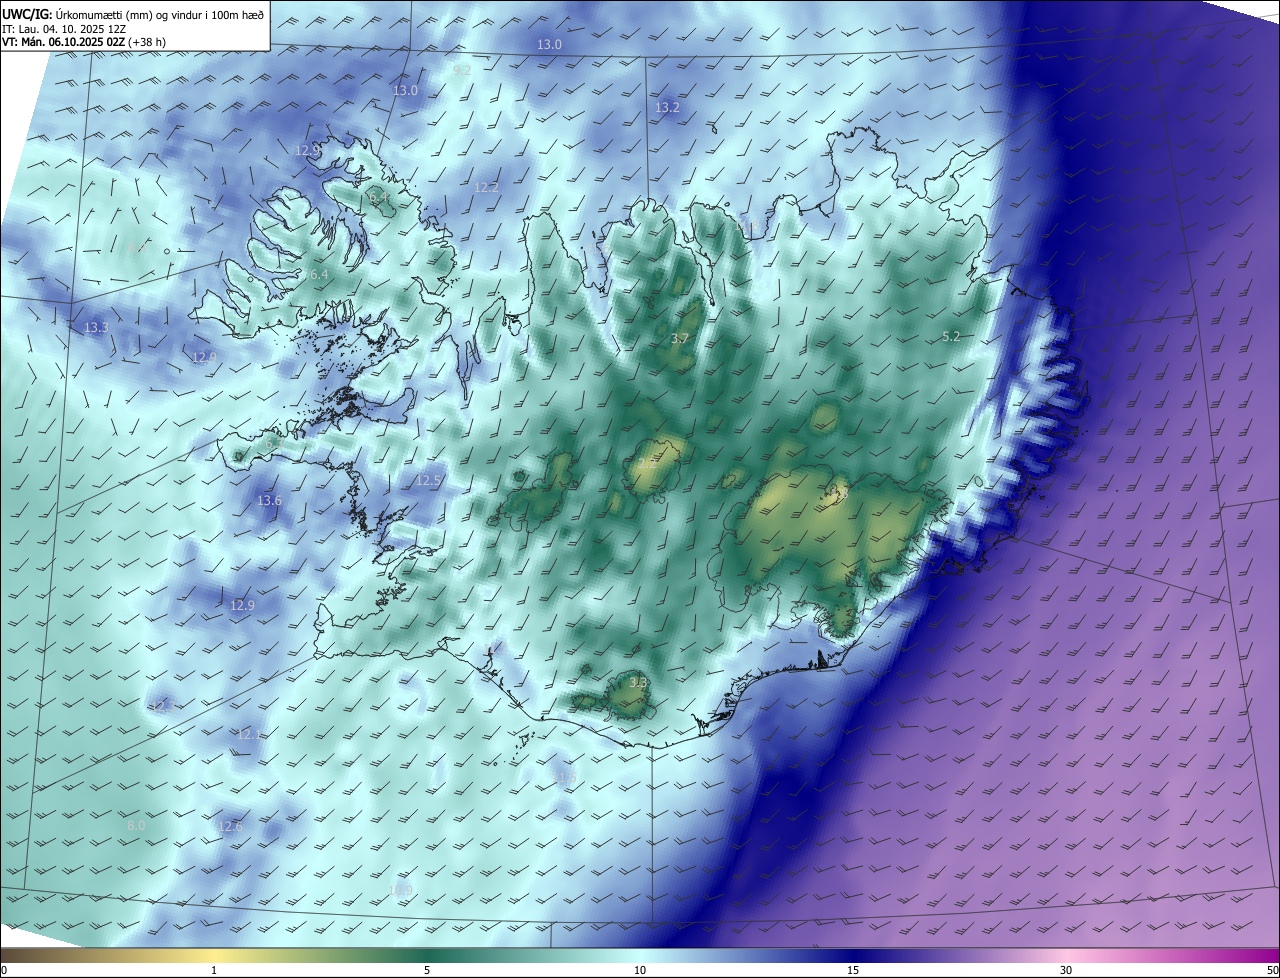Click the 10.9 value label on the map
This screenshot has width=1280, height=978.
coord(400,889)
